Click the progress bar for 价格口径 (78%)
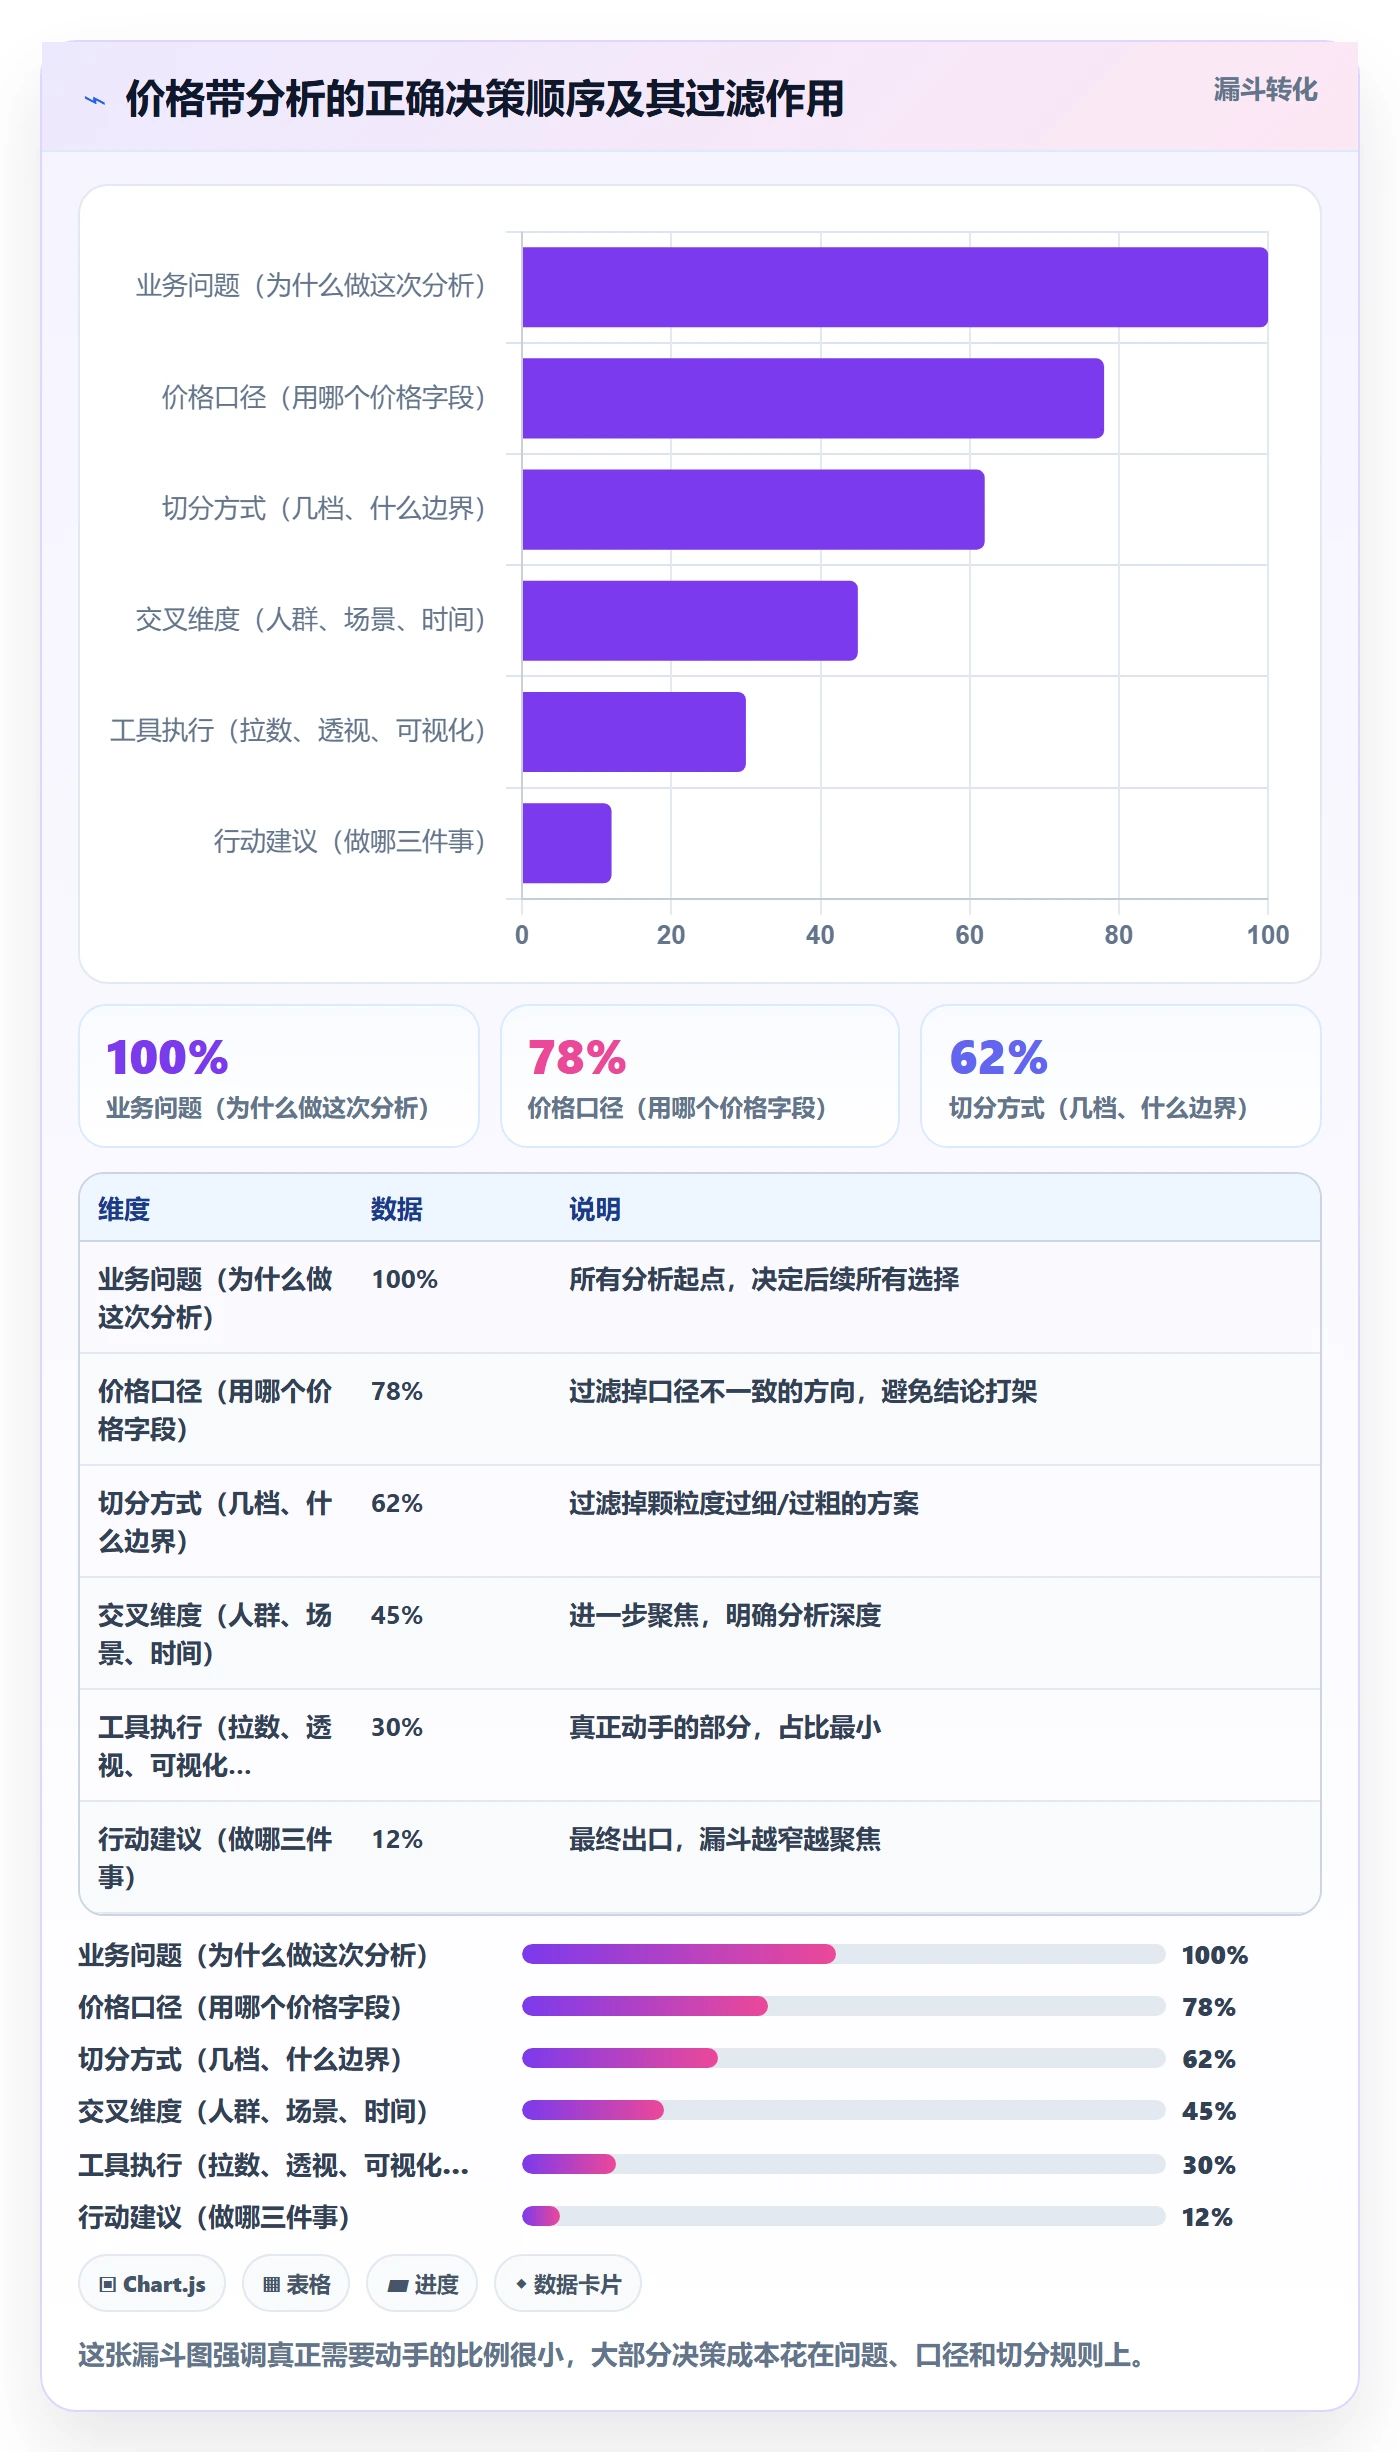This screenshot has height=2452, width=1400. tap(844, 2006)
